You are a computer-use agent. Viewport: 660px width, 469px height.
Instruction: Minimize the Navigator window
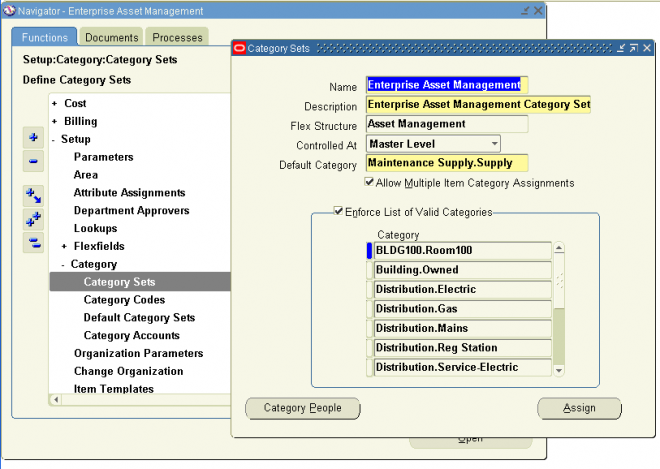tap(524, 11)
